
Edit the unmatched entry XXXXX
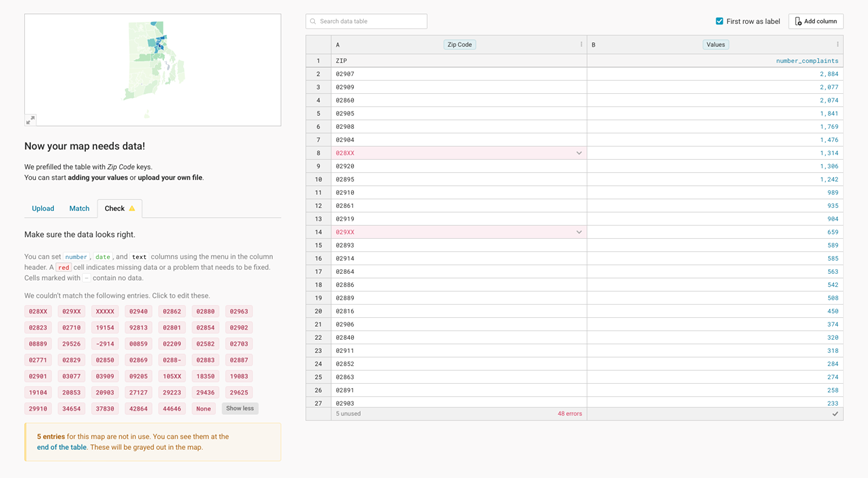[x=105, y=312]
